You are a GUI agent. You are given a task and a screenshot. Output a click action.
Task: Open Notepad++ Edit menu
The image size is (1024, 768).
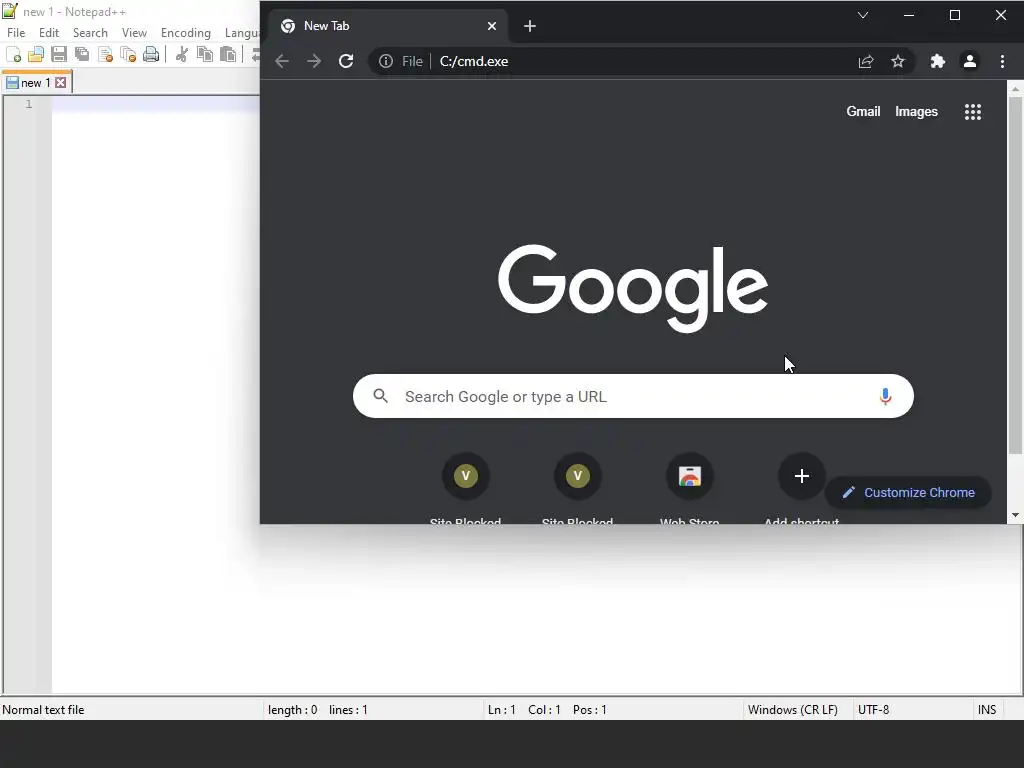pos(49,33)
